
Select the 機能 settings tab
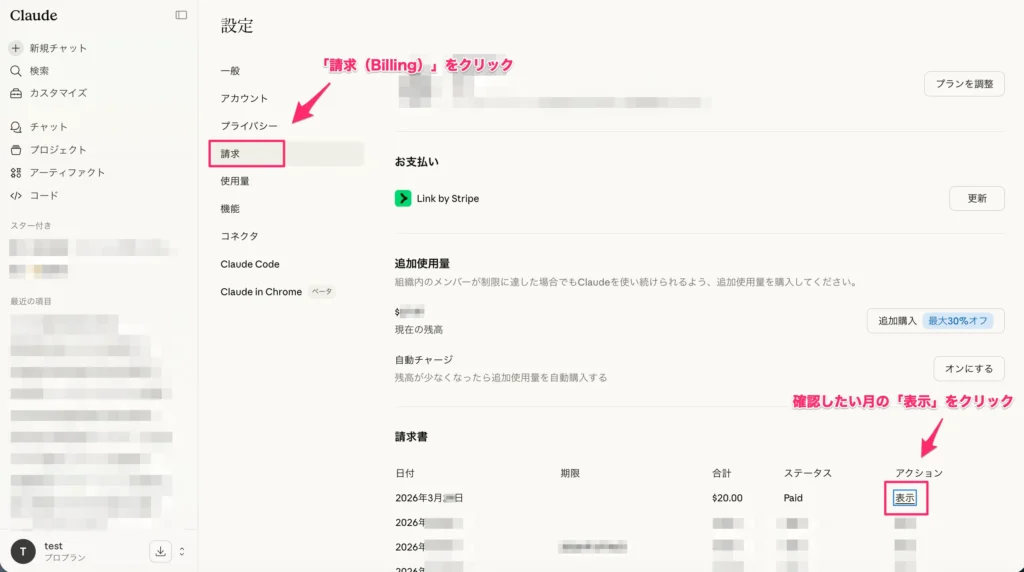pyautogui.click(x=230, y=208)
